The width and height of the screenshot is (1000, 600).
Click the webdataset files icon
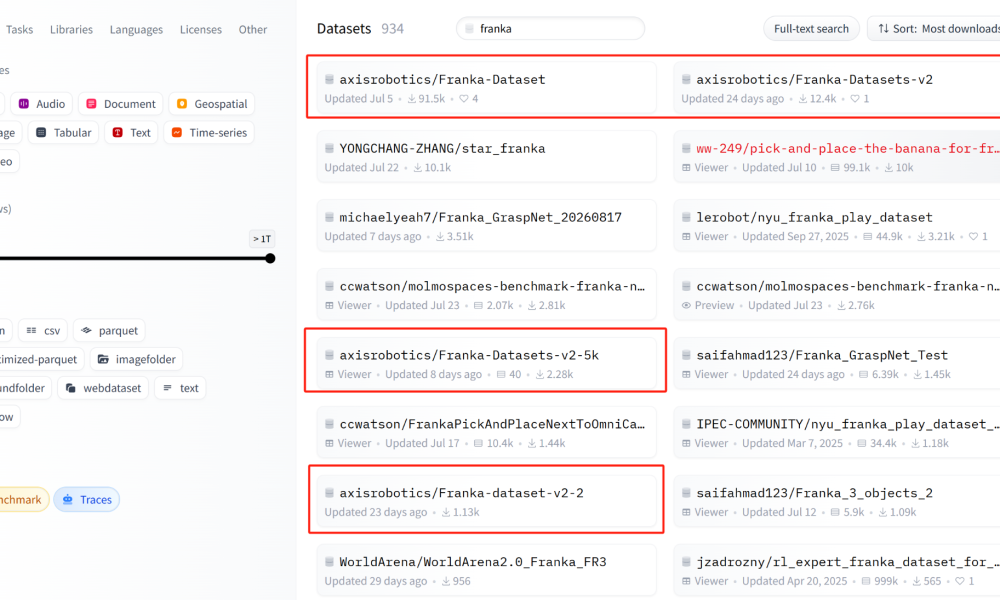pos(71,388)
